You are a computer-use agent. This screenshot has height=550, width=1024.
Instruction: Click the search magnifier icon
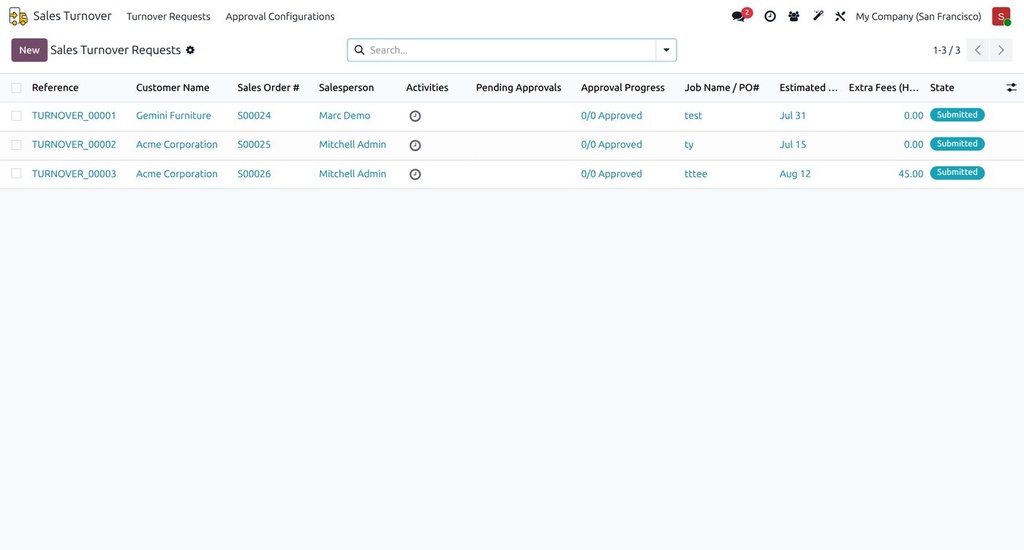359,50
